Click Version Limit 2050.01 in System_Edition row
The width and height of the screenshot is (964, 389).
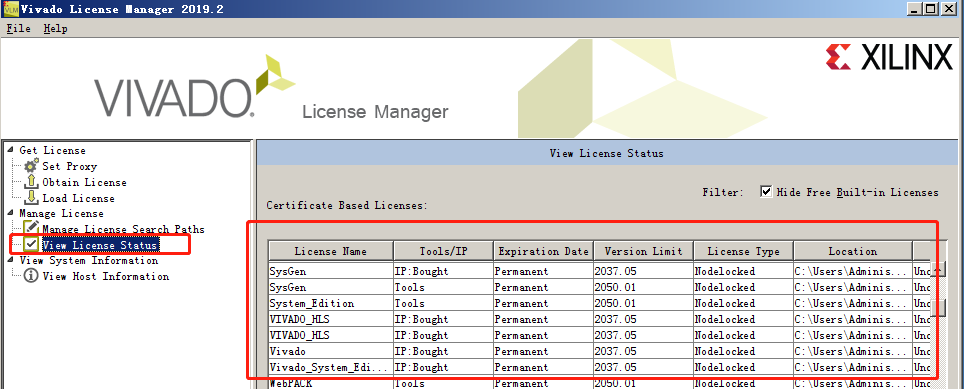pyautogui.click(x=643, y=303)
